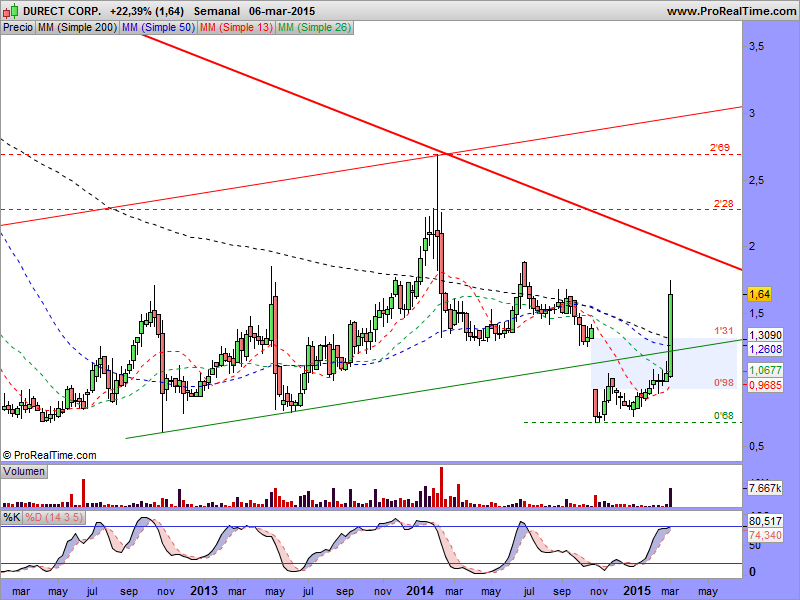Select the MM (Simple 50) legend label
Image resolution: width=800 pixels, height=600 pixels.
coord(158,28)
